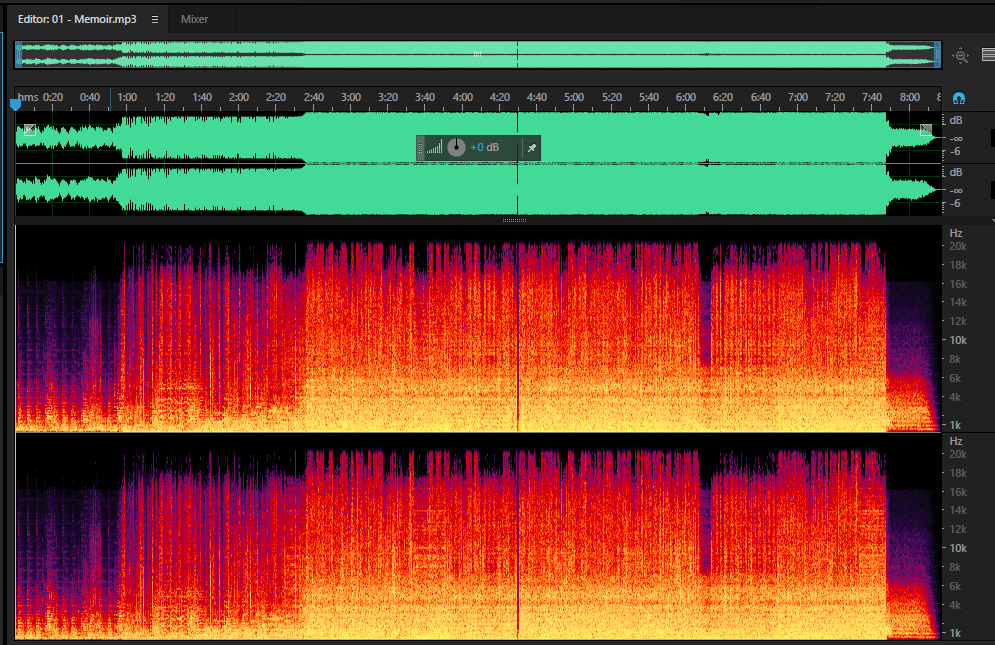Click the 7:20 mark on time ruler

(x=834, y=97)
